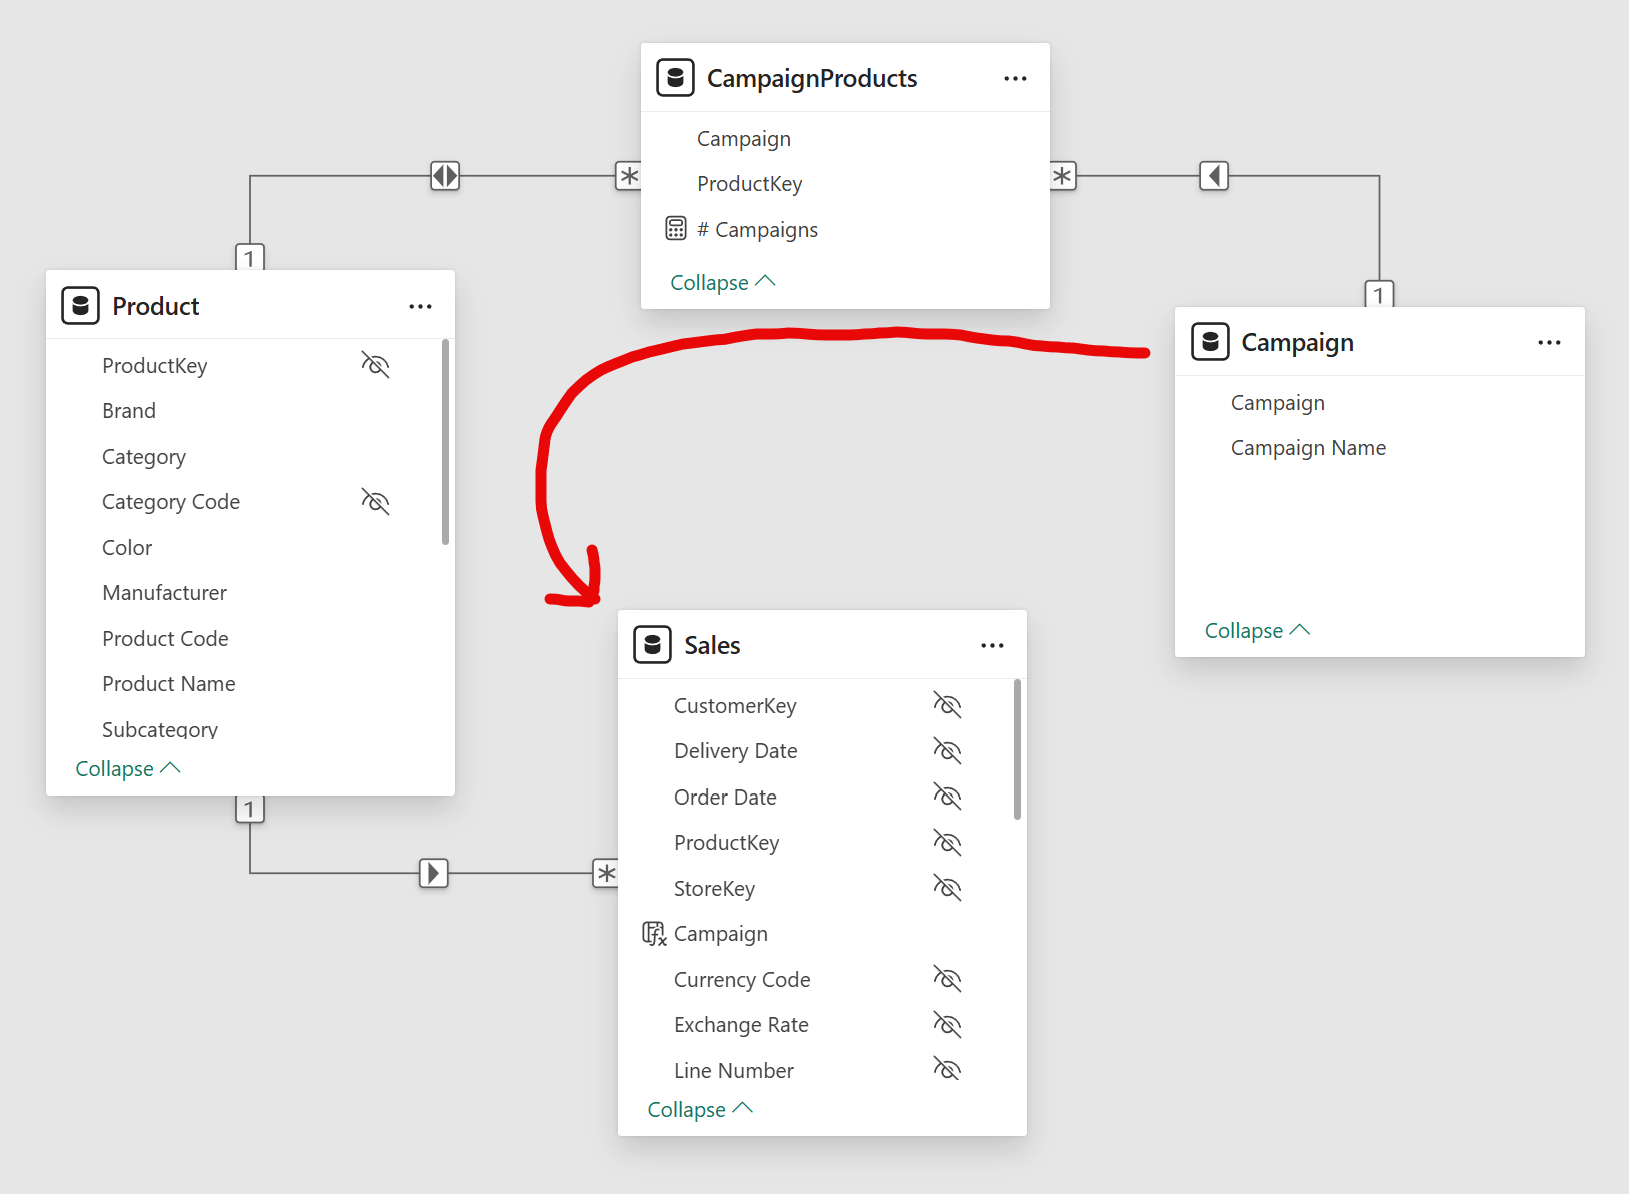The image size is (1629, 1194).
Task: Click single-direction filter arrow on Campaign relationship line
Action: tap(1213, 176)
